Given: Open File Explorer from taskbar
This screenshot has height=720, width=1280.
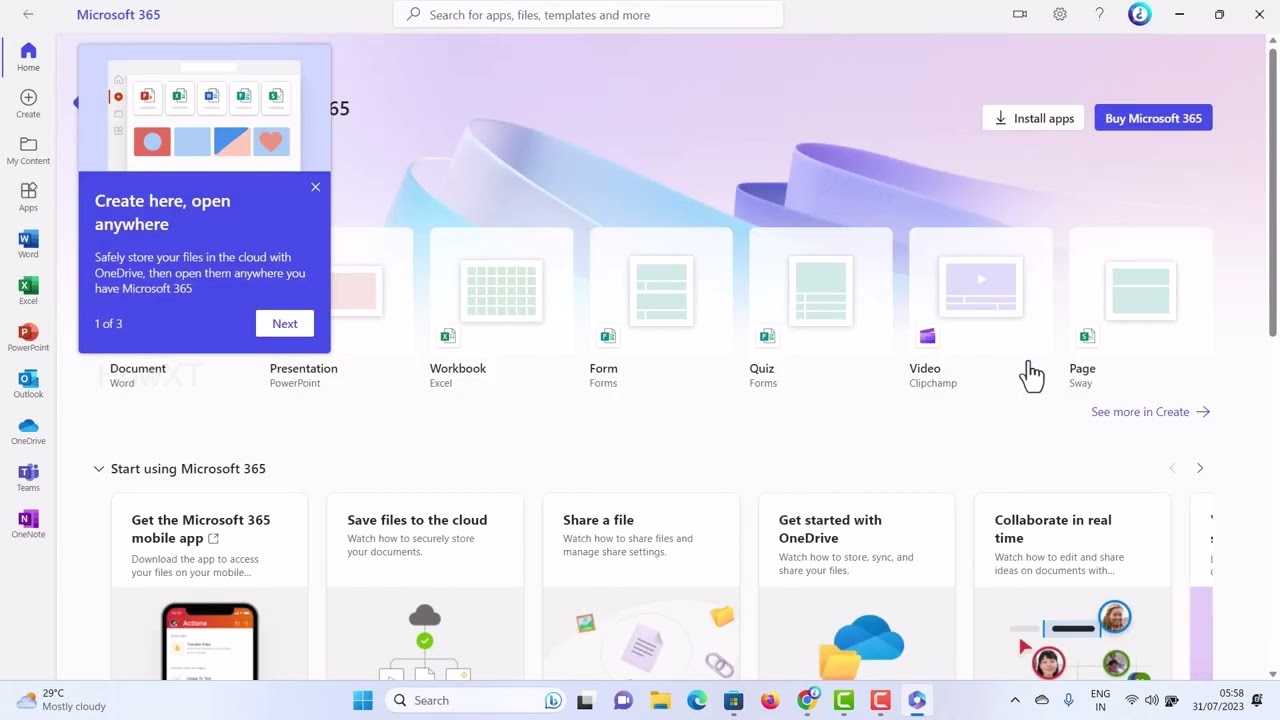Looking at the screenshot, I should 660,701.
